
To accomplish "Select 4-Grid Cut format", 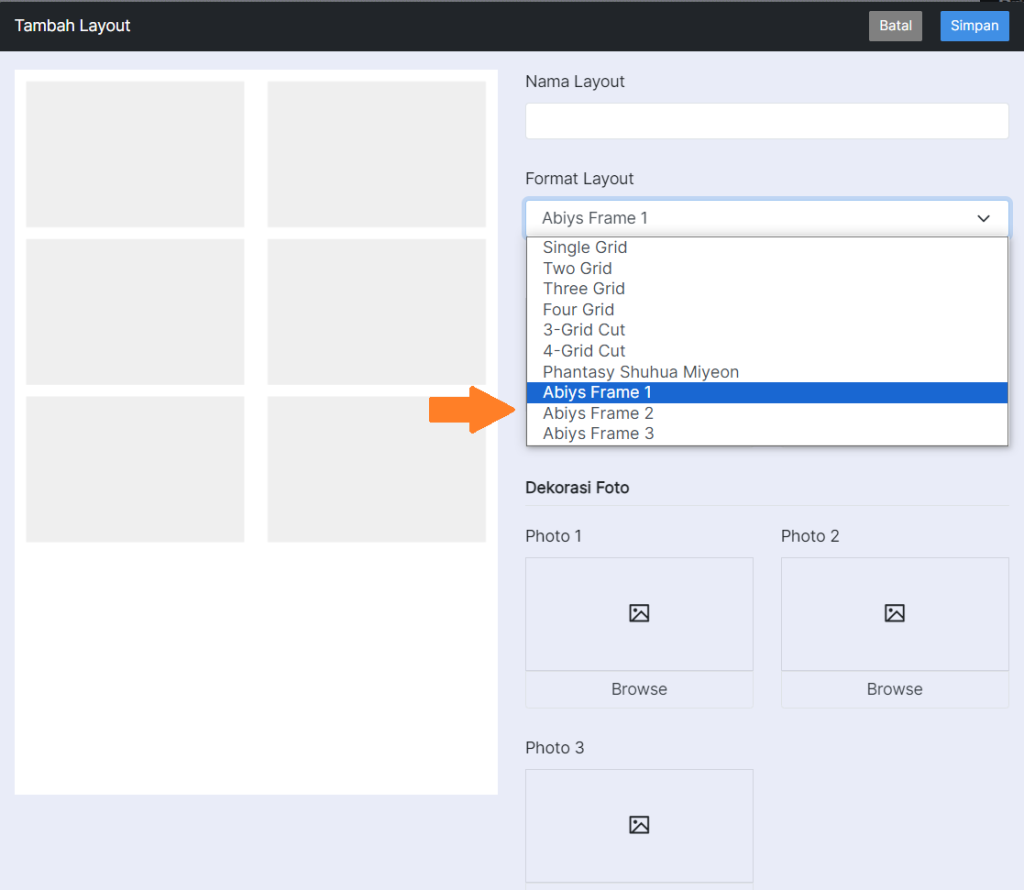I will [767, 351].
